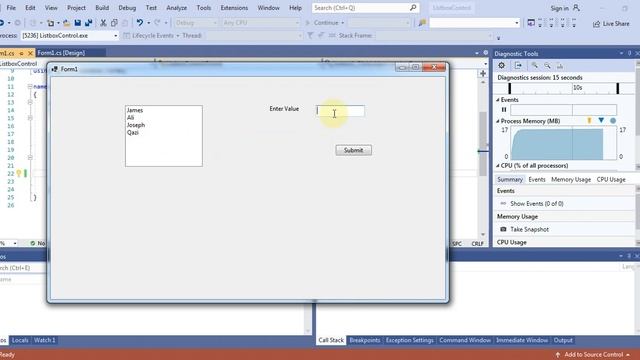Click the Form1 window icon
Screen dimensions: 640x360
point(54,69)
